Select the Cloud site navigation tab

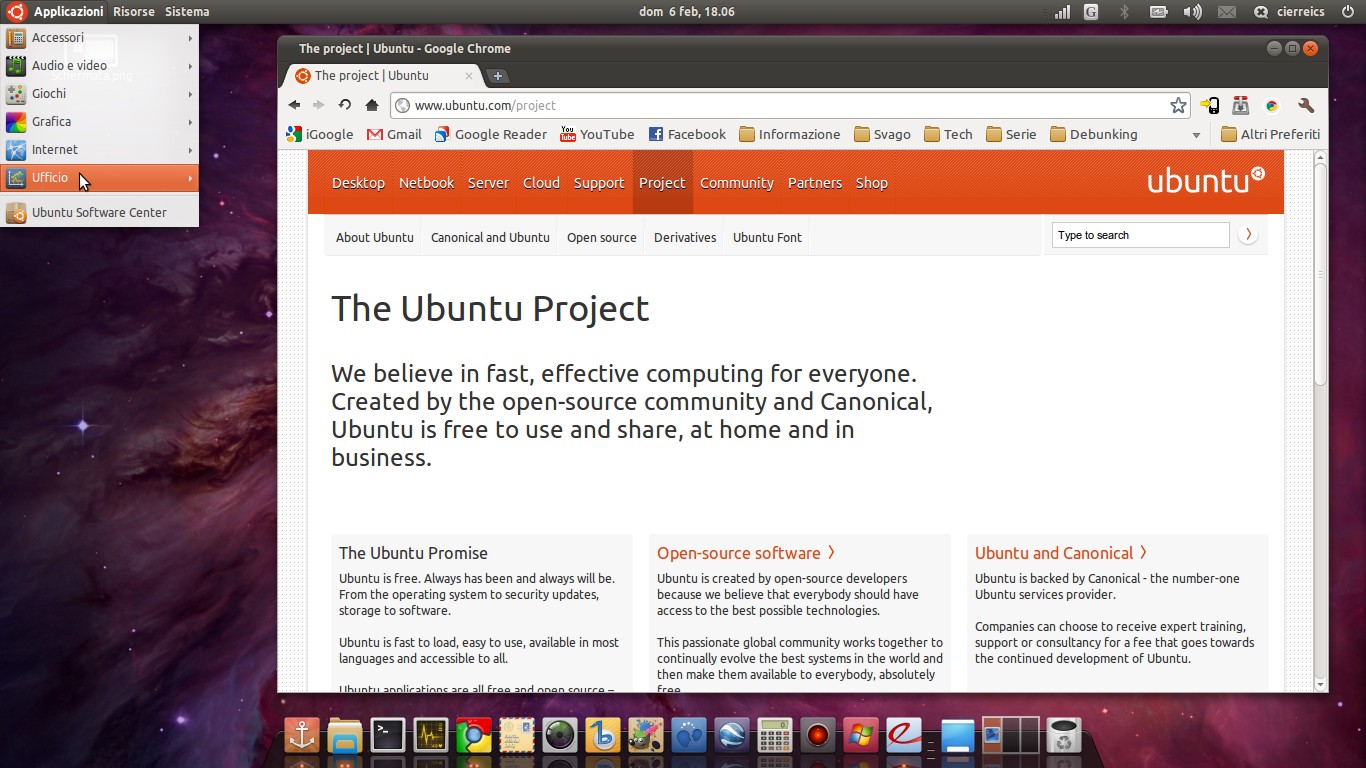tap(541, 183)
